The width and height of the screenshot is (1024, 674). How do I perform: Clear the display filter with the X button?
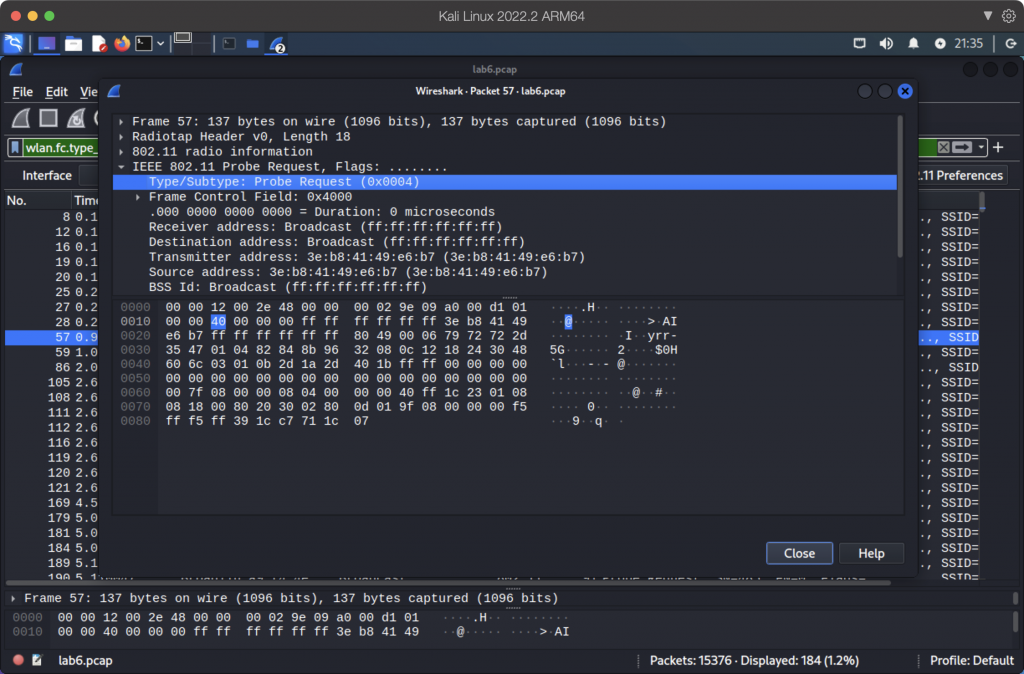click(943, 148)
